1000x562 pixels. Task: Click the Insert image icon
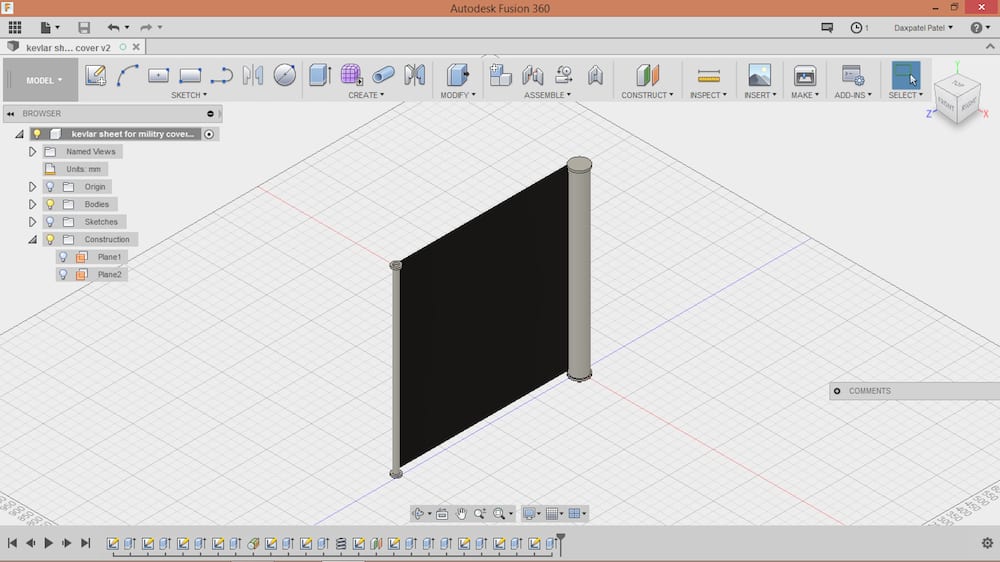click(759, 75)
